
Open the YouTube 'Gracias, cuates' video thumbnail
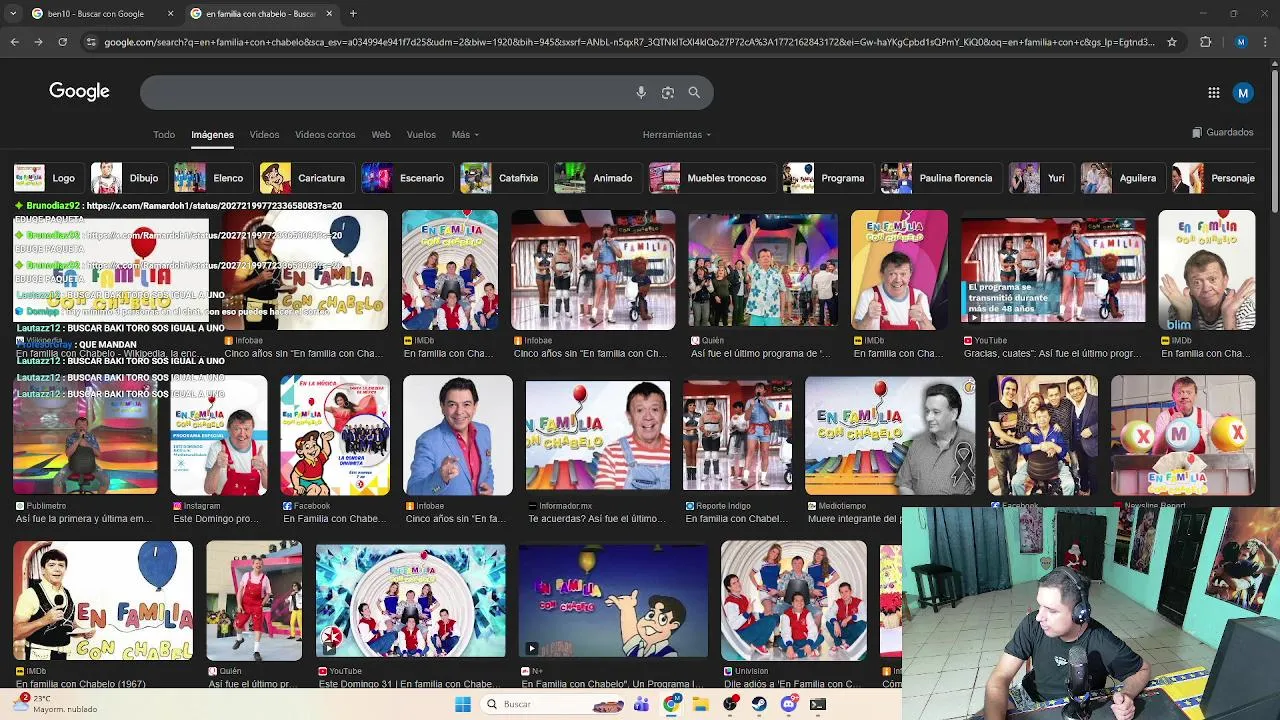(x=1053, y=270)
